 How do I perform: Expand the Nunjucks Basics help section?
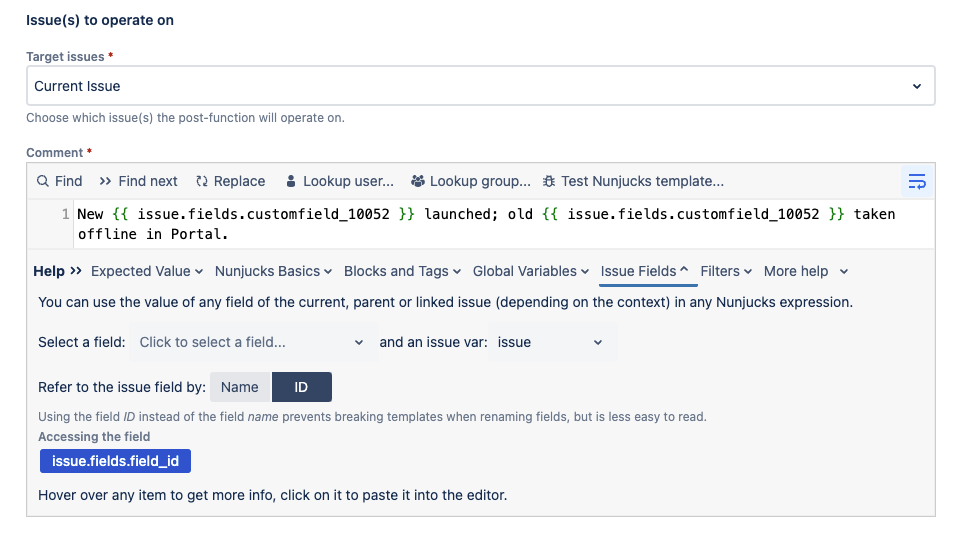[x=273, y=272]
